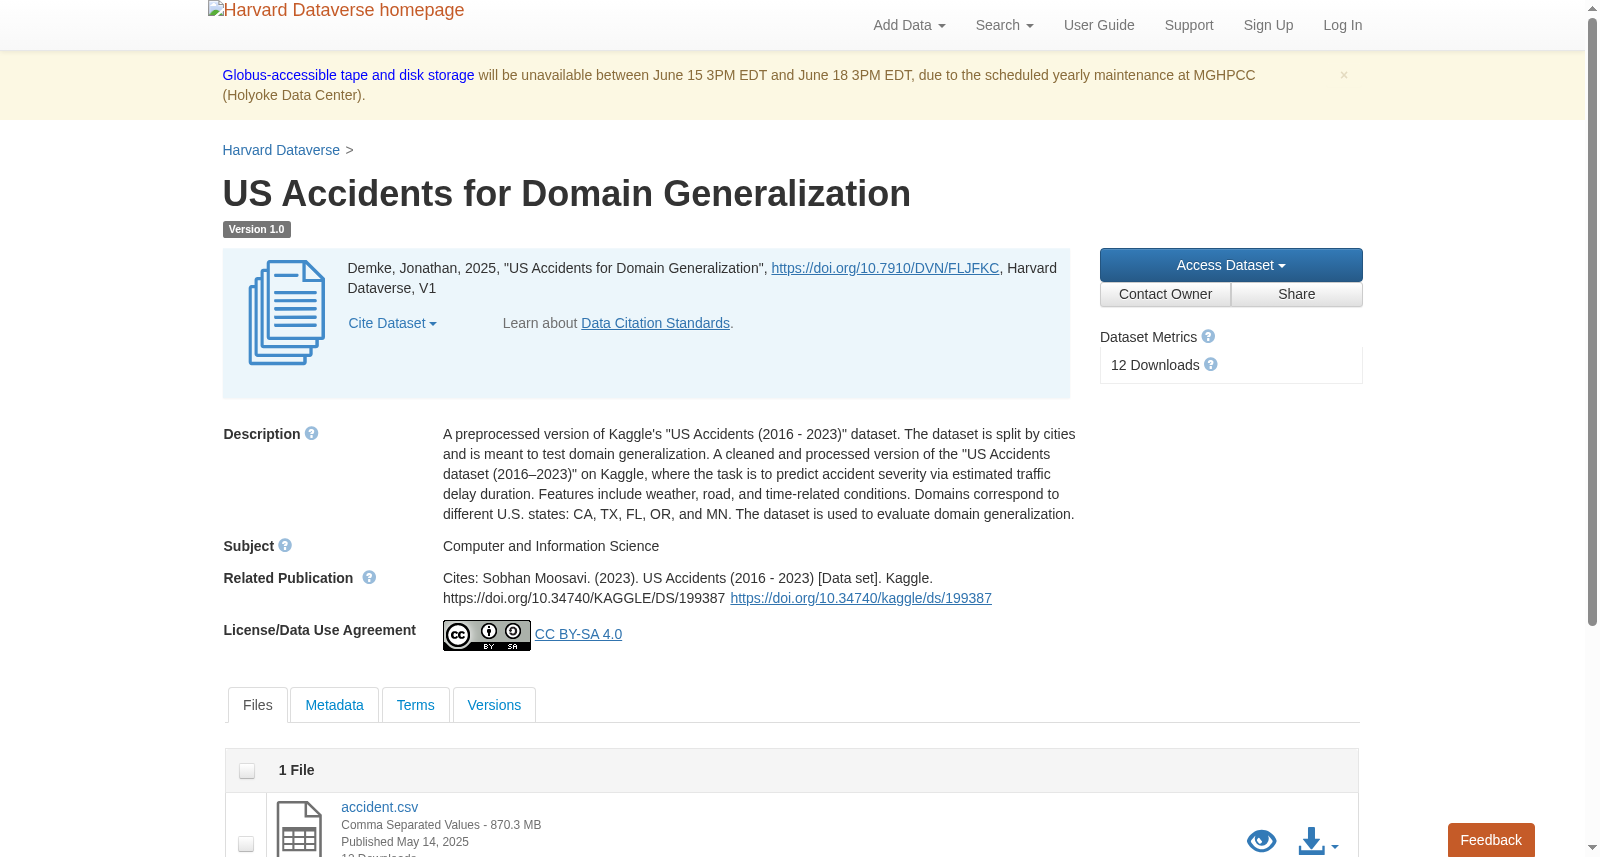Open the accident.csv file link
The width and height of the screenshot is (1600, 857).
pos(379,807)
